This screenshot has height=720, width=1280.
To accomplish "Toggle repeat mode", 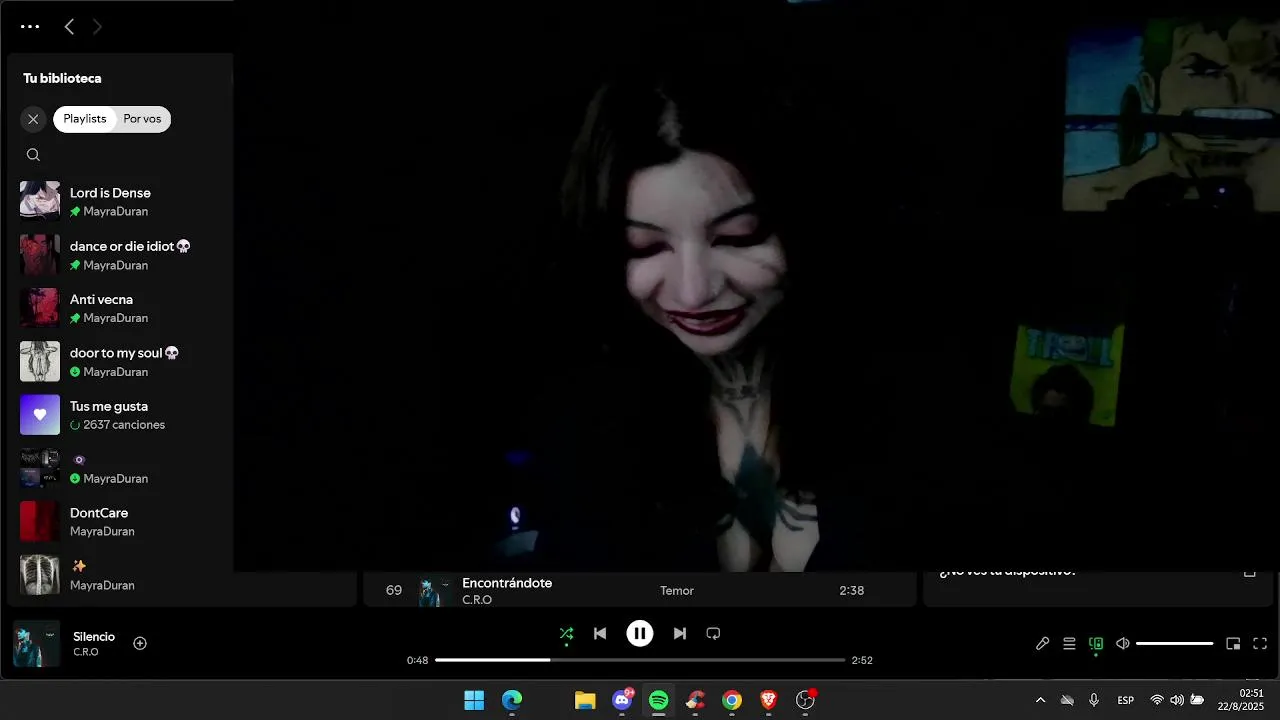I will pos(713,633).
